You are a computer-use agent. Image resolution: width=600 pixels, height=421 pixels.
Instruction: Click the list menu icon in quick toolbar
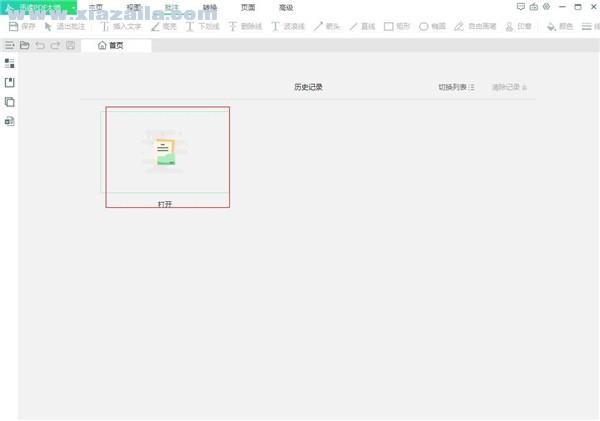click(9, 46)
